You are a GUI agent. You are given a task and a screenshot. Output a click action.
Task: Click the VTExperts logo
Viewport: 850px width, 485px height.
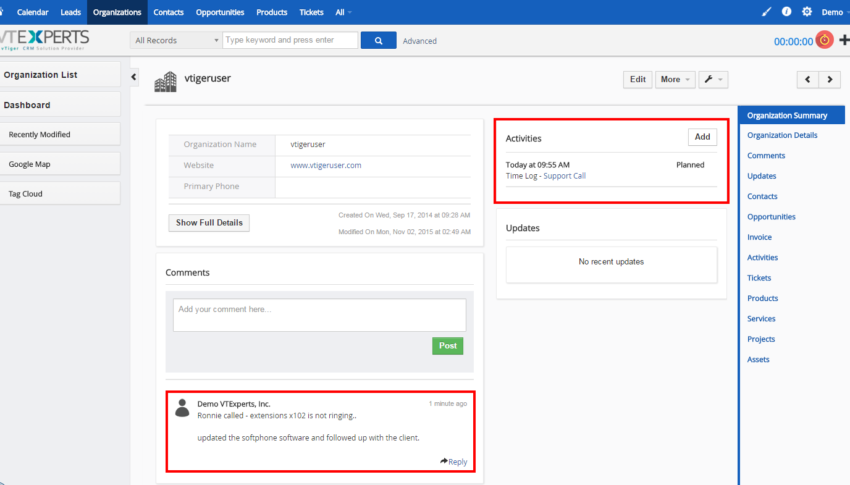click(x=44, y=40)
